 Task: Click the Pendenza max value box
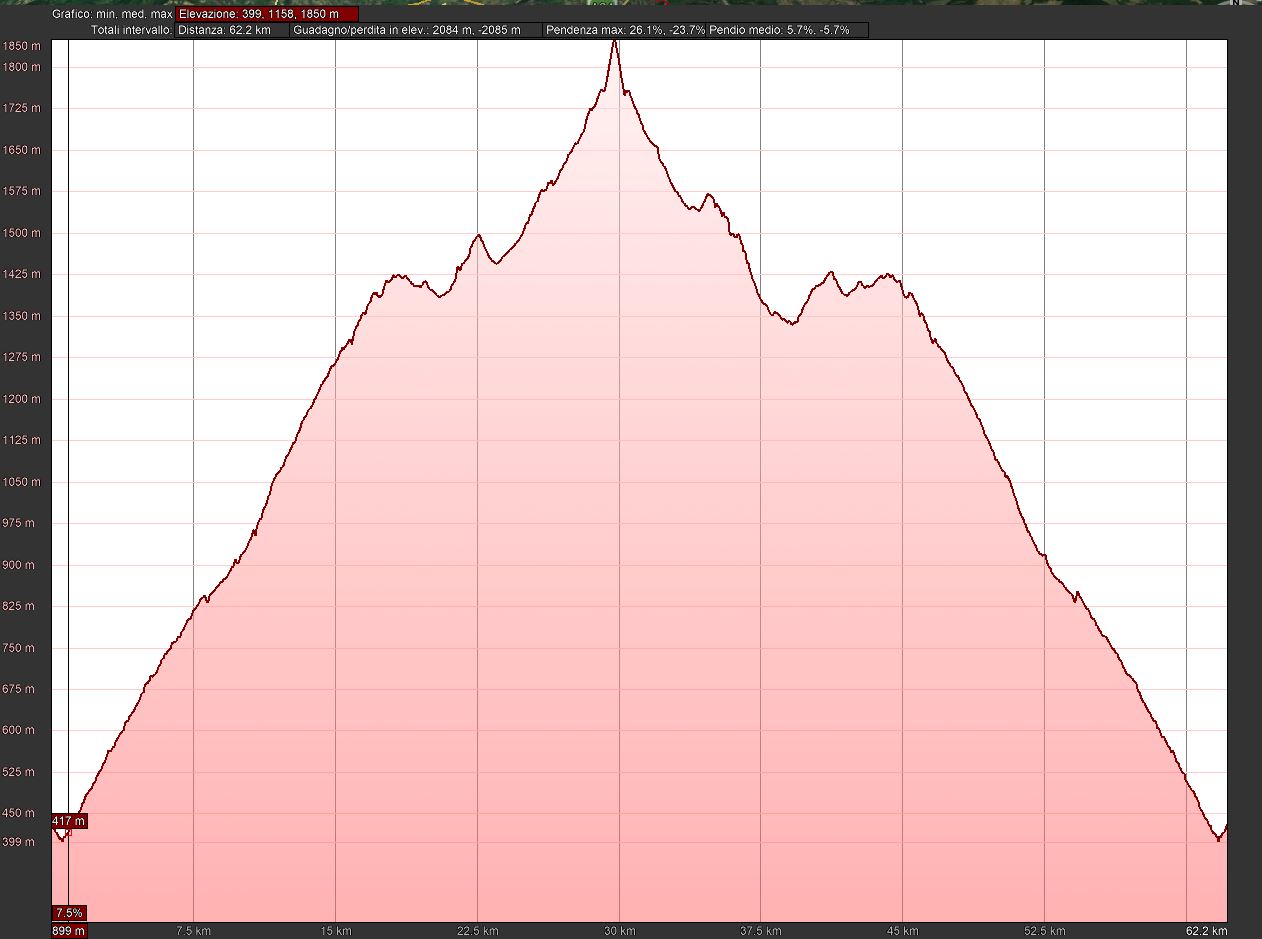pos(623,30)
